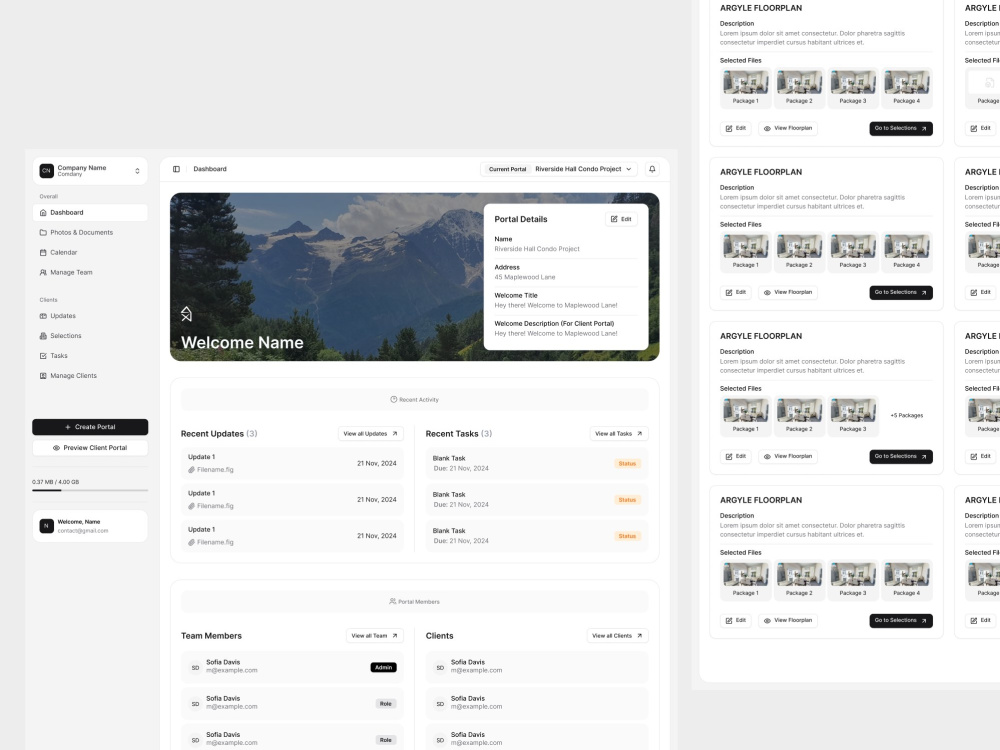Toggle the sidebar panel icon beside Dashboard

click(176, 169)
